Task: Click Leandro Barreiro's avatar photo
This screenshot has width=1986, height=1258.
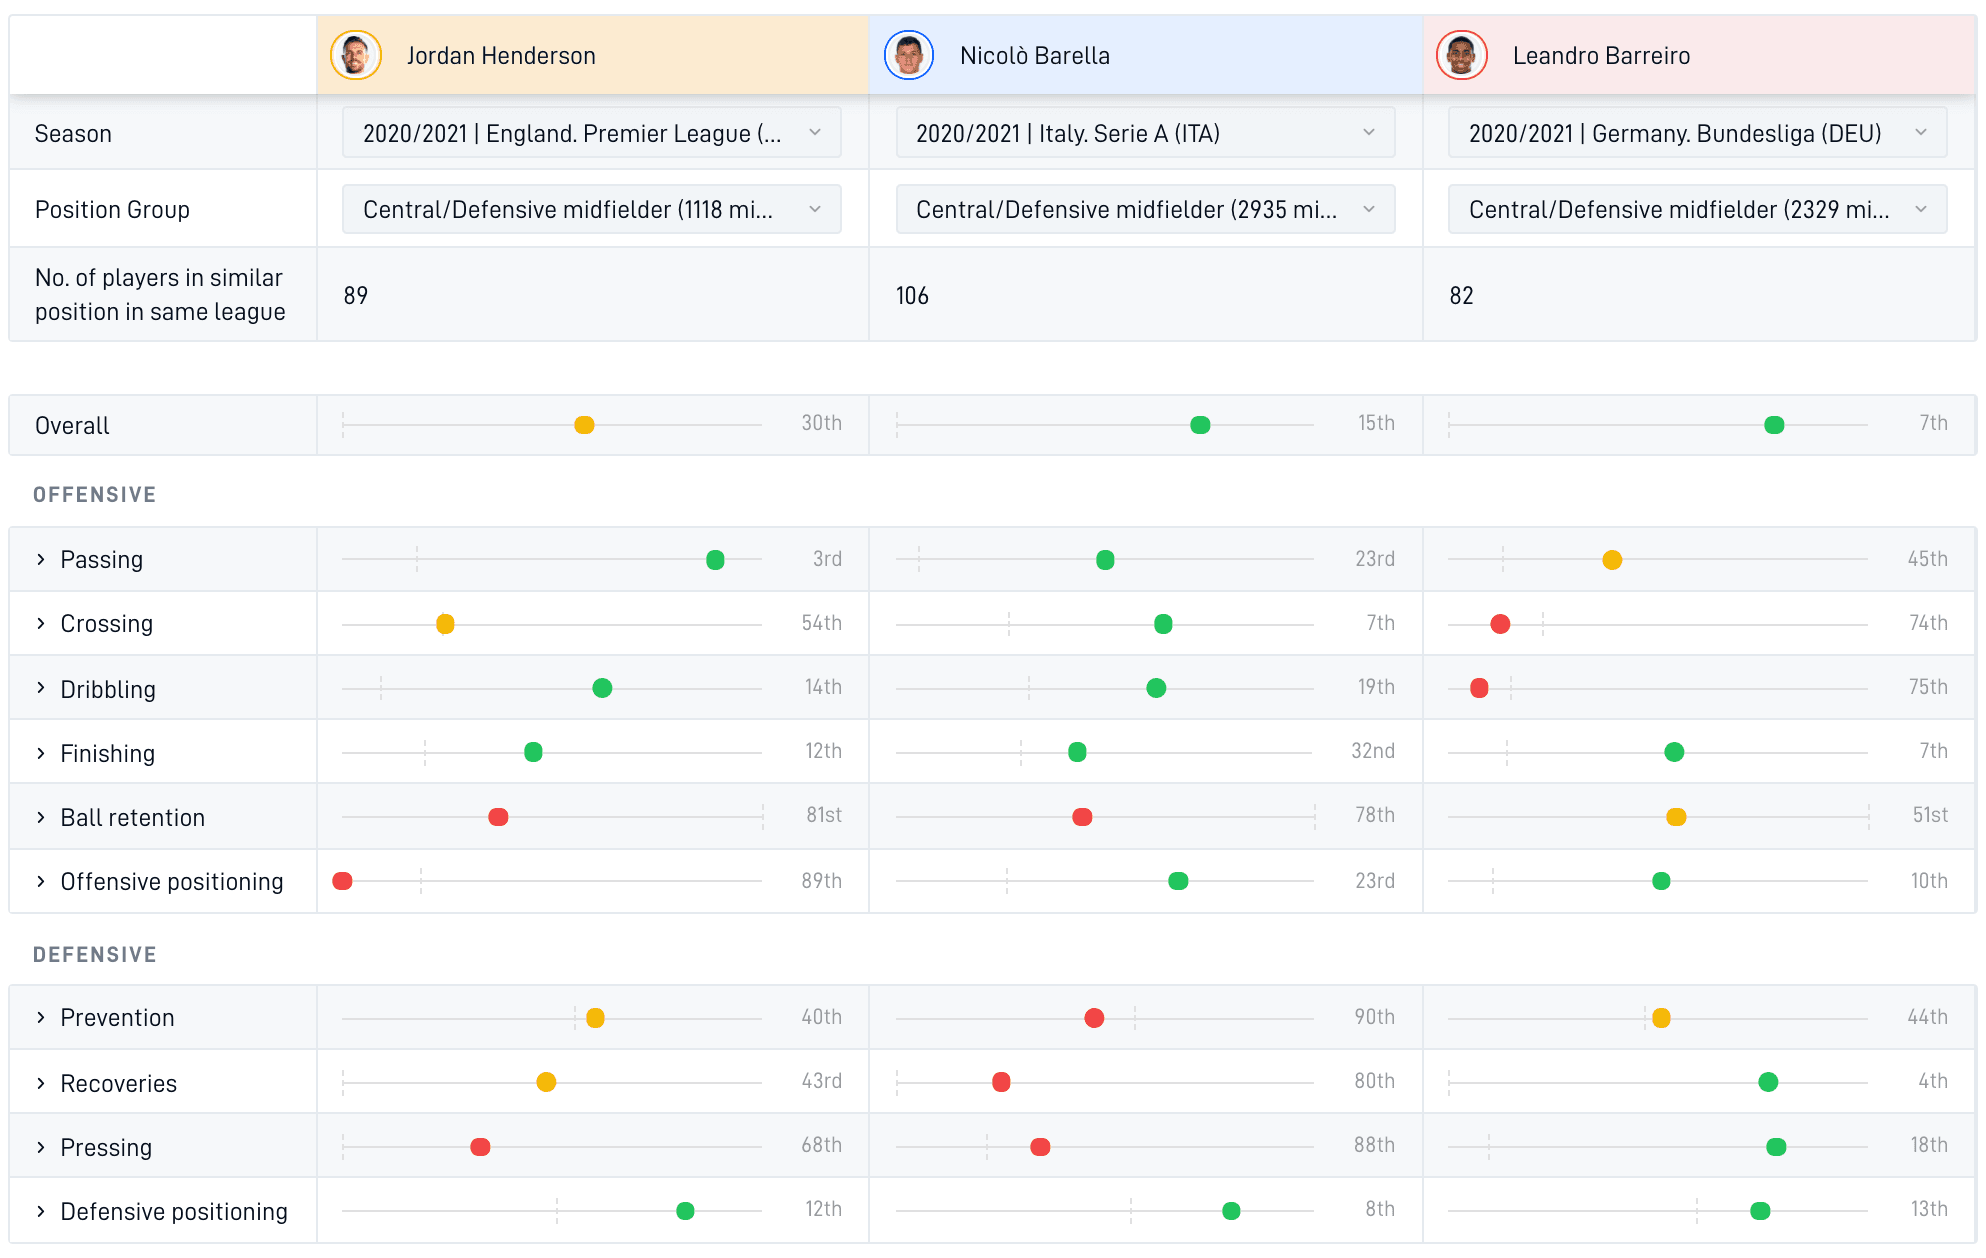Action: tap(1462, 55)
